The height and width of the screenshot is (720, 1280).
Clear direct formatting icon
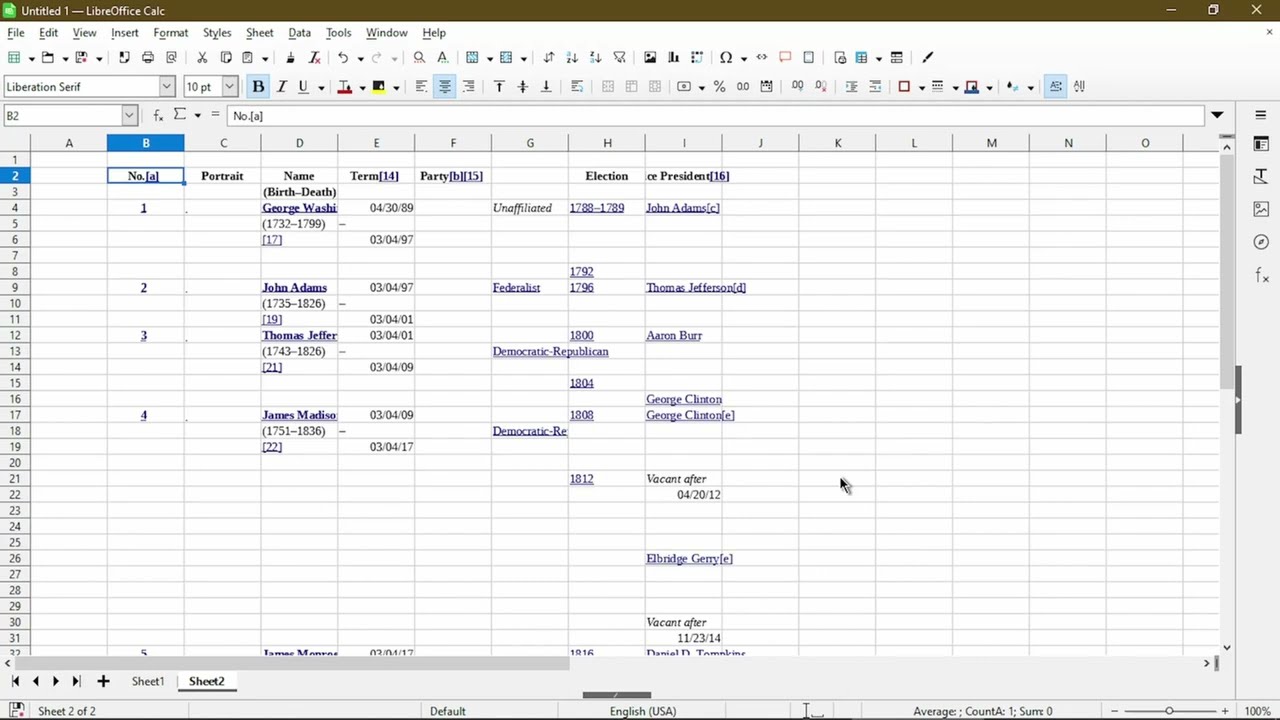[314, 57]
